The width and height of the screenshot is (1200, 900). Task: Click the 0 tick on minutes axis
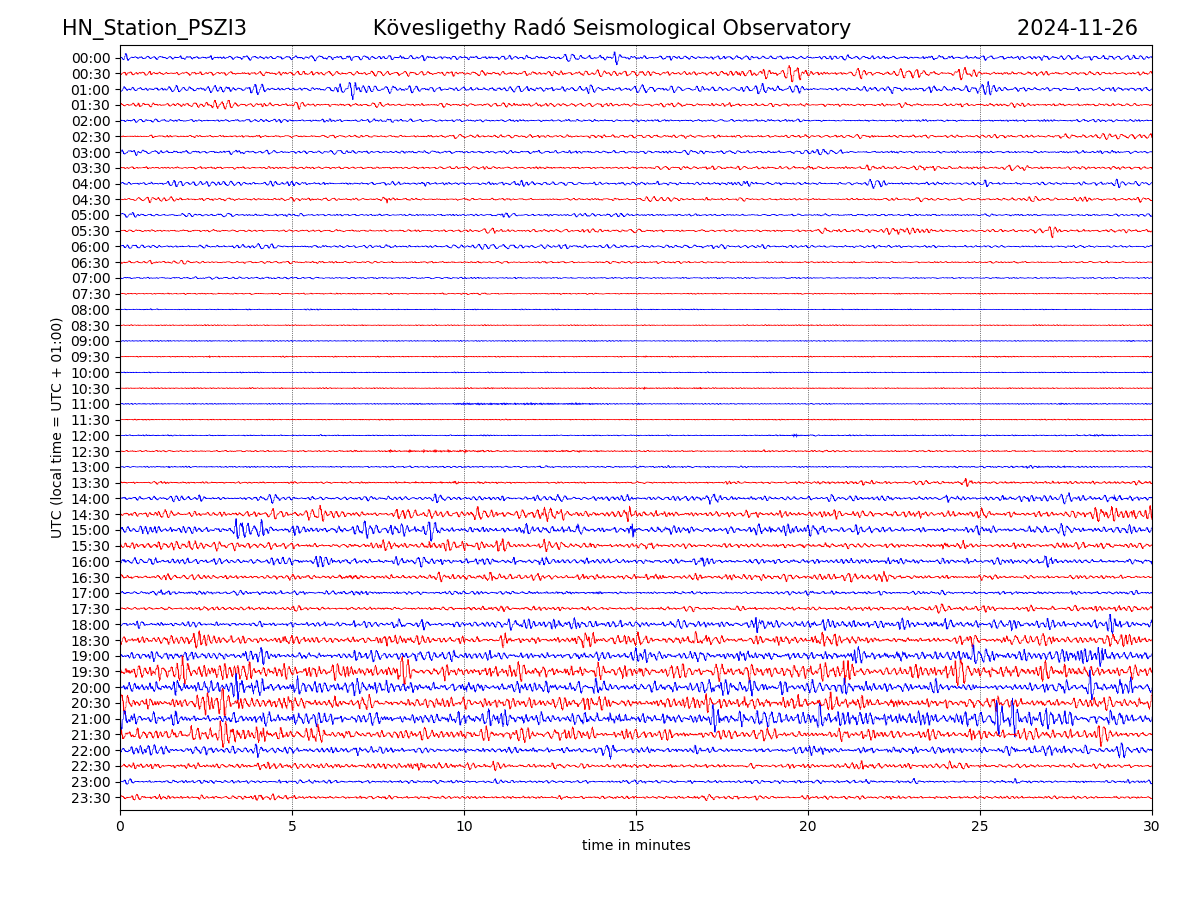click(120, 826)
